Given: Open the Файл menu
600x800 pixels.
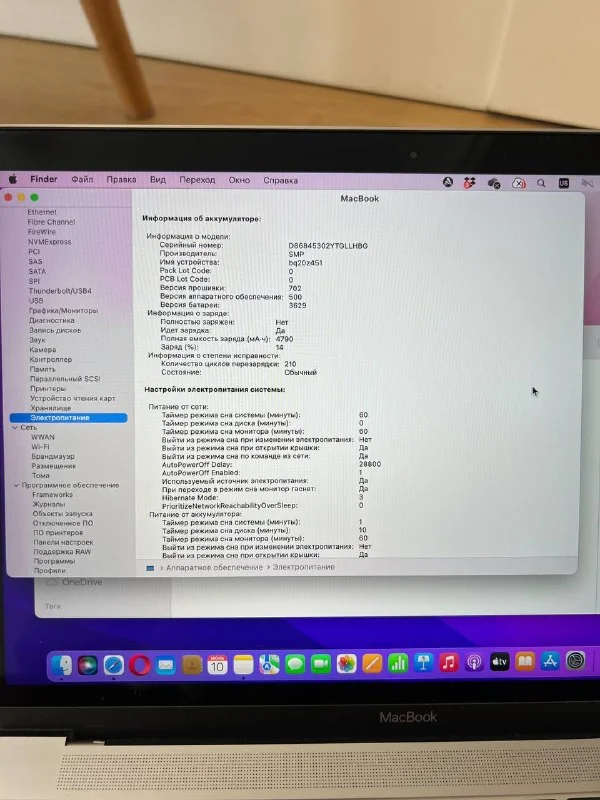Looking at the screenshot, I should [x=82, y=180].
